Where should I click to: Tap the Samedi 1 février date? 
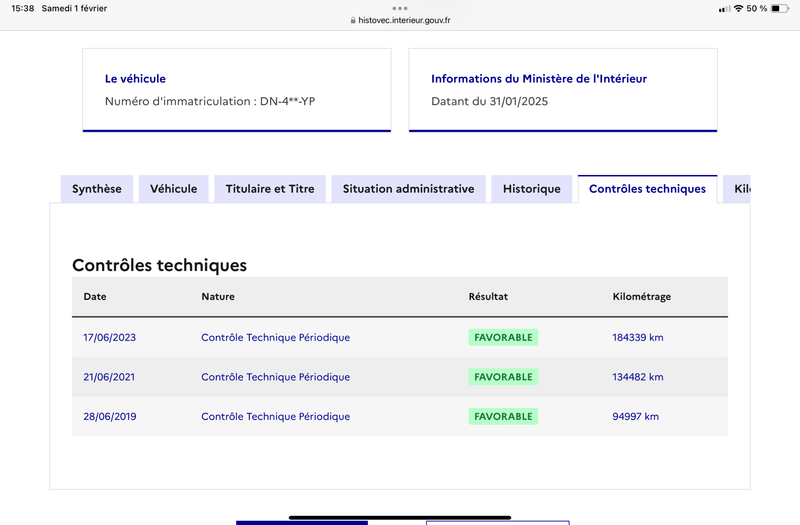tap(74, 8)
